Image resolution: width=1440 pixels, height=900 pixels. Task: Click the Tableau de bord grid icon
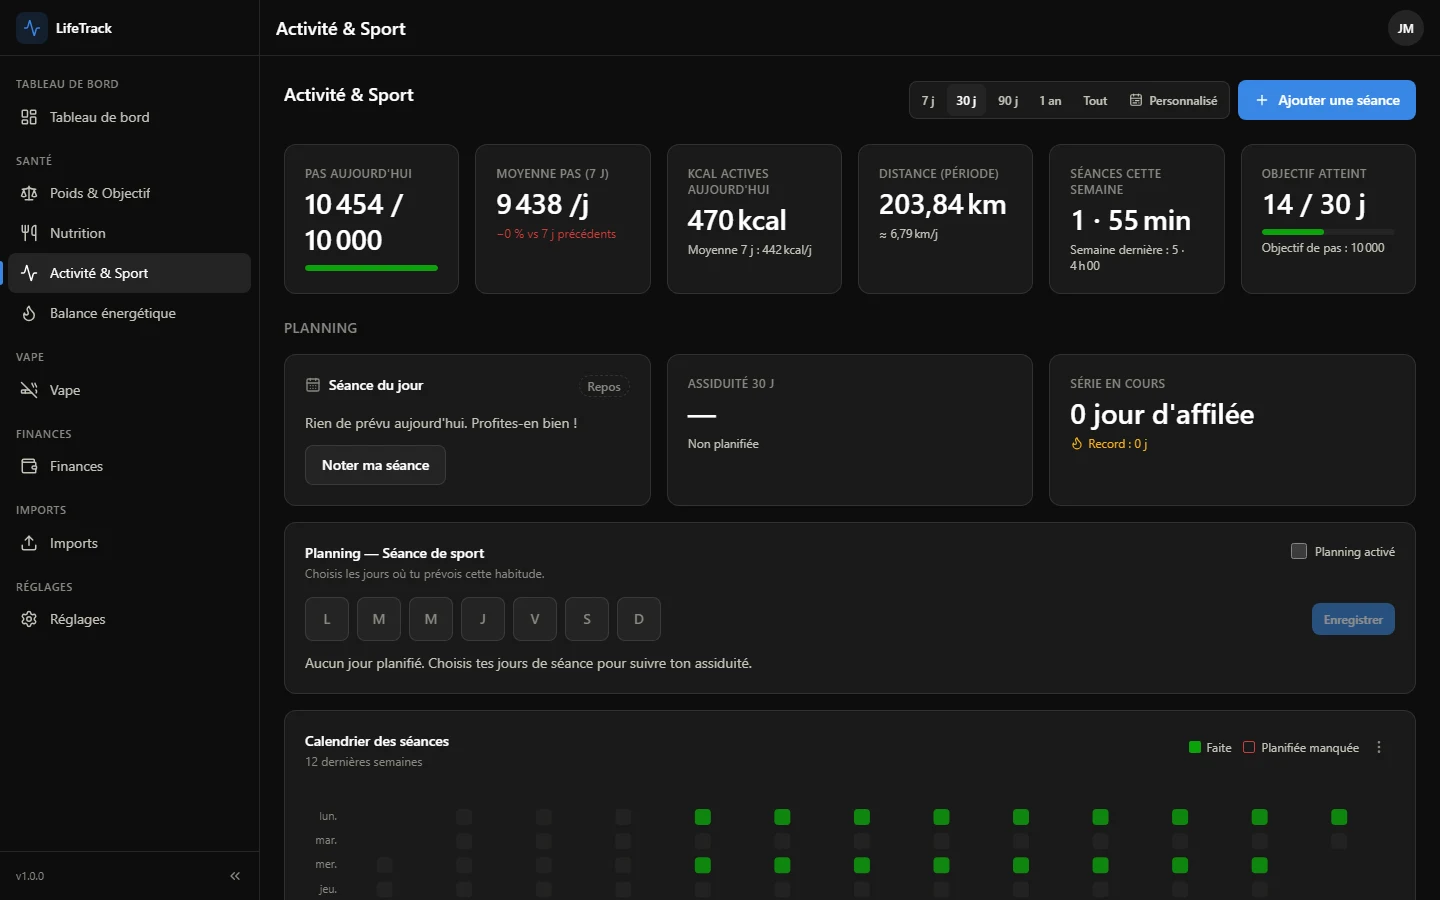tap(29, 117)
